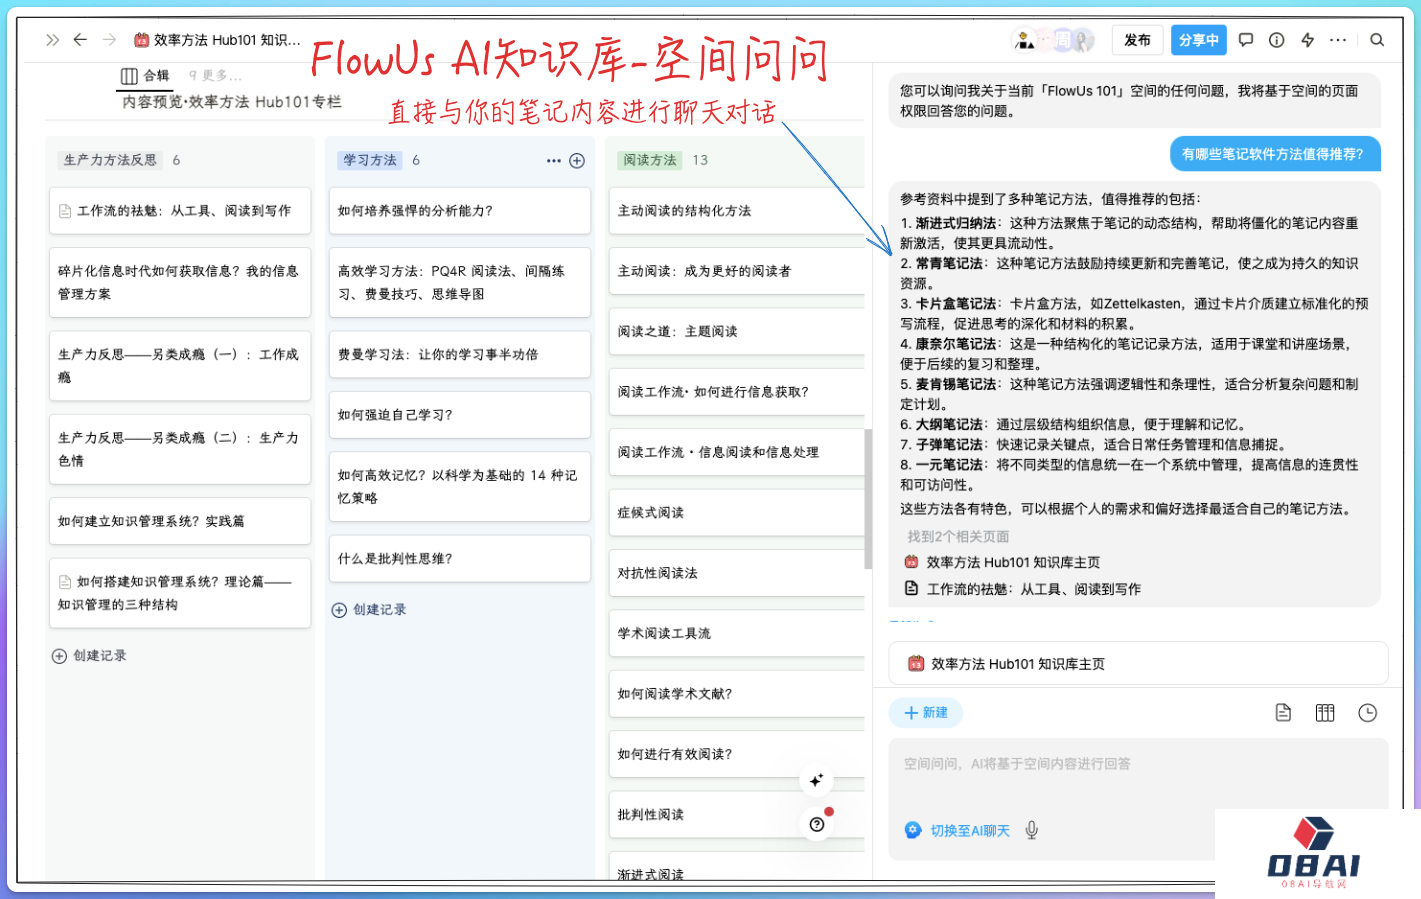1421x899 pixels.
Task: Open card 学术阅读工具流
Action: [x=737, y=634]
